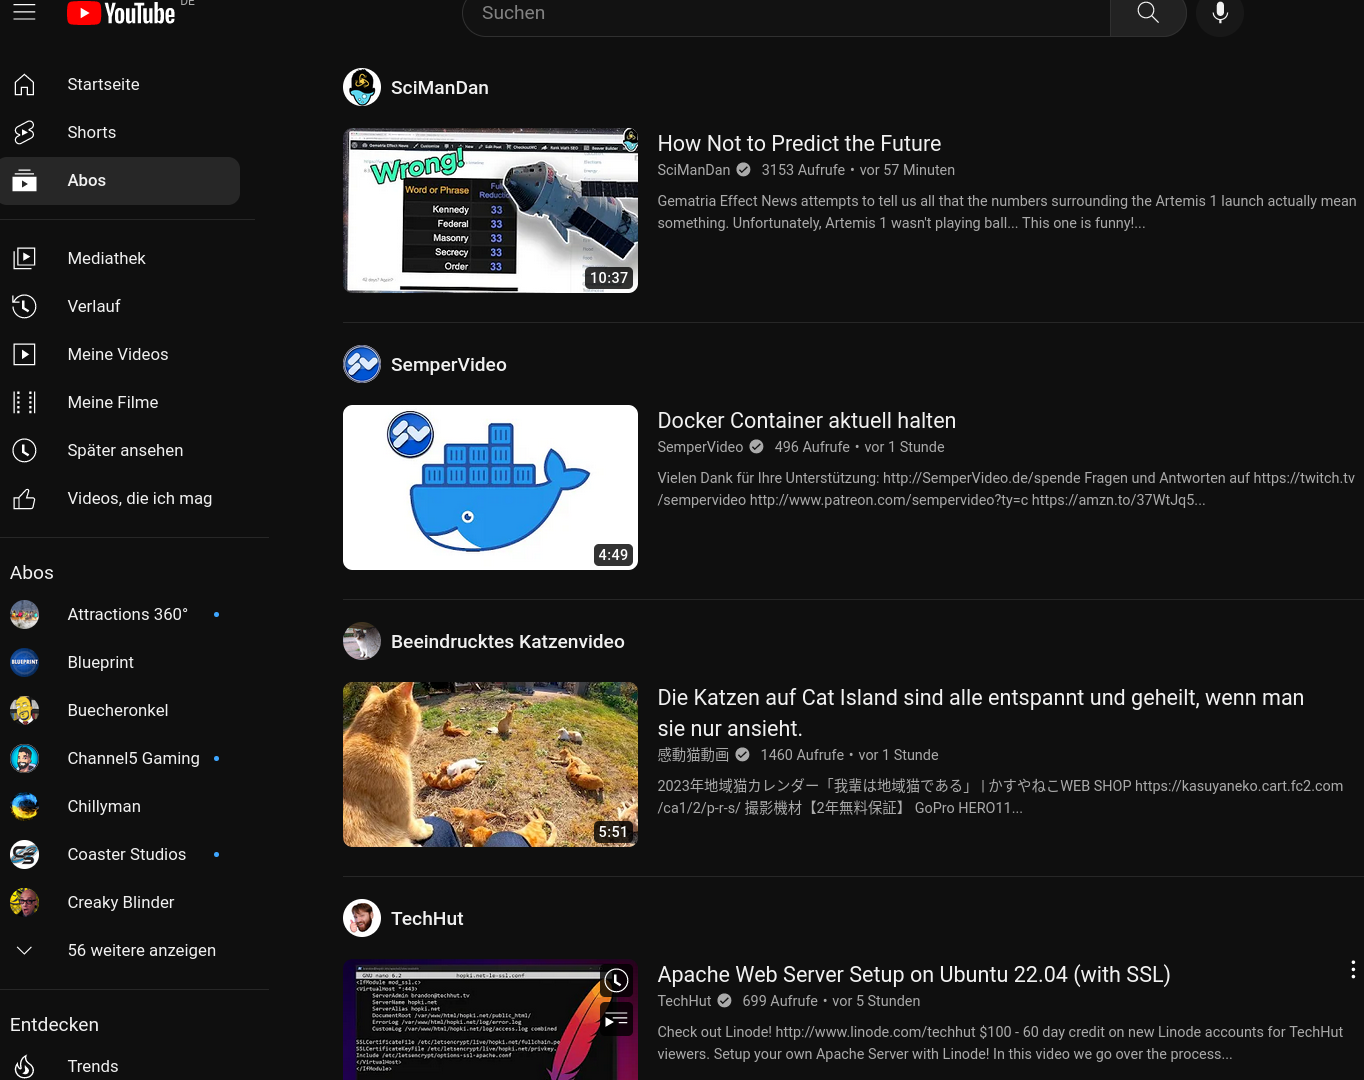Go to YouTube home via logo
The width and height of the screenshot is (1364, 1080).
click(121, 13)
